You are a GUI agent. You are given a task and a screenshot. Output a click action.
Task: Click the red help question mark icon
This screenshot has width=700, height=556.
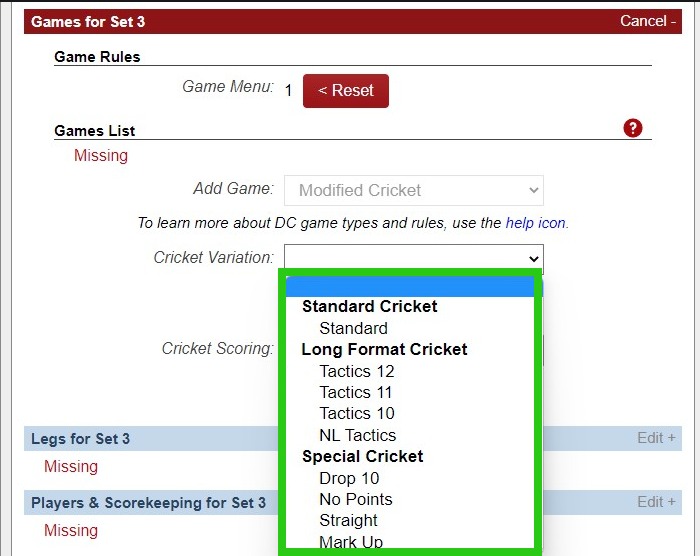click(632, 128)
